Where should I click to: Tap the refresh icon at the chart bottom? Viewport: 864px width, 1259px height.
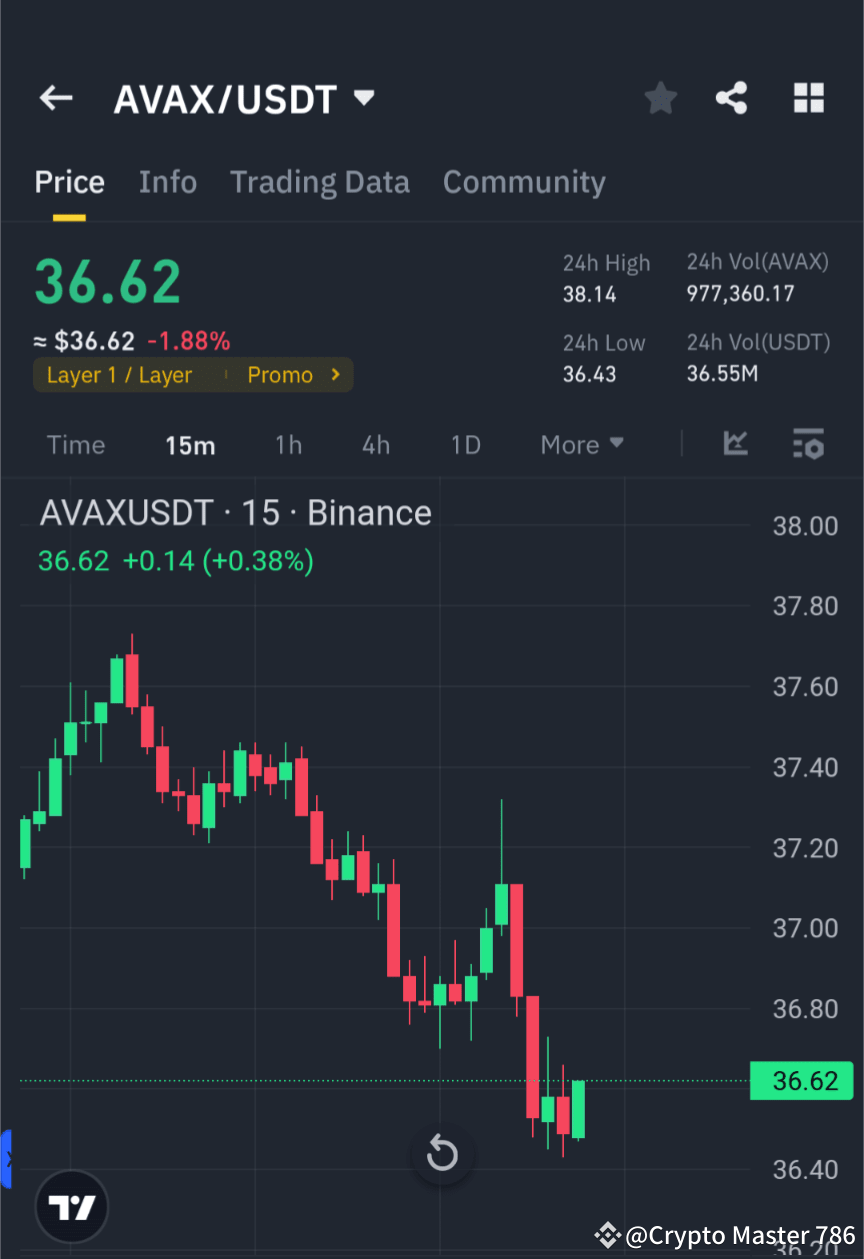pyautogui.click(x=442, y=1154)
